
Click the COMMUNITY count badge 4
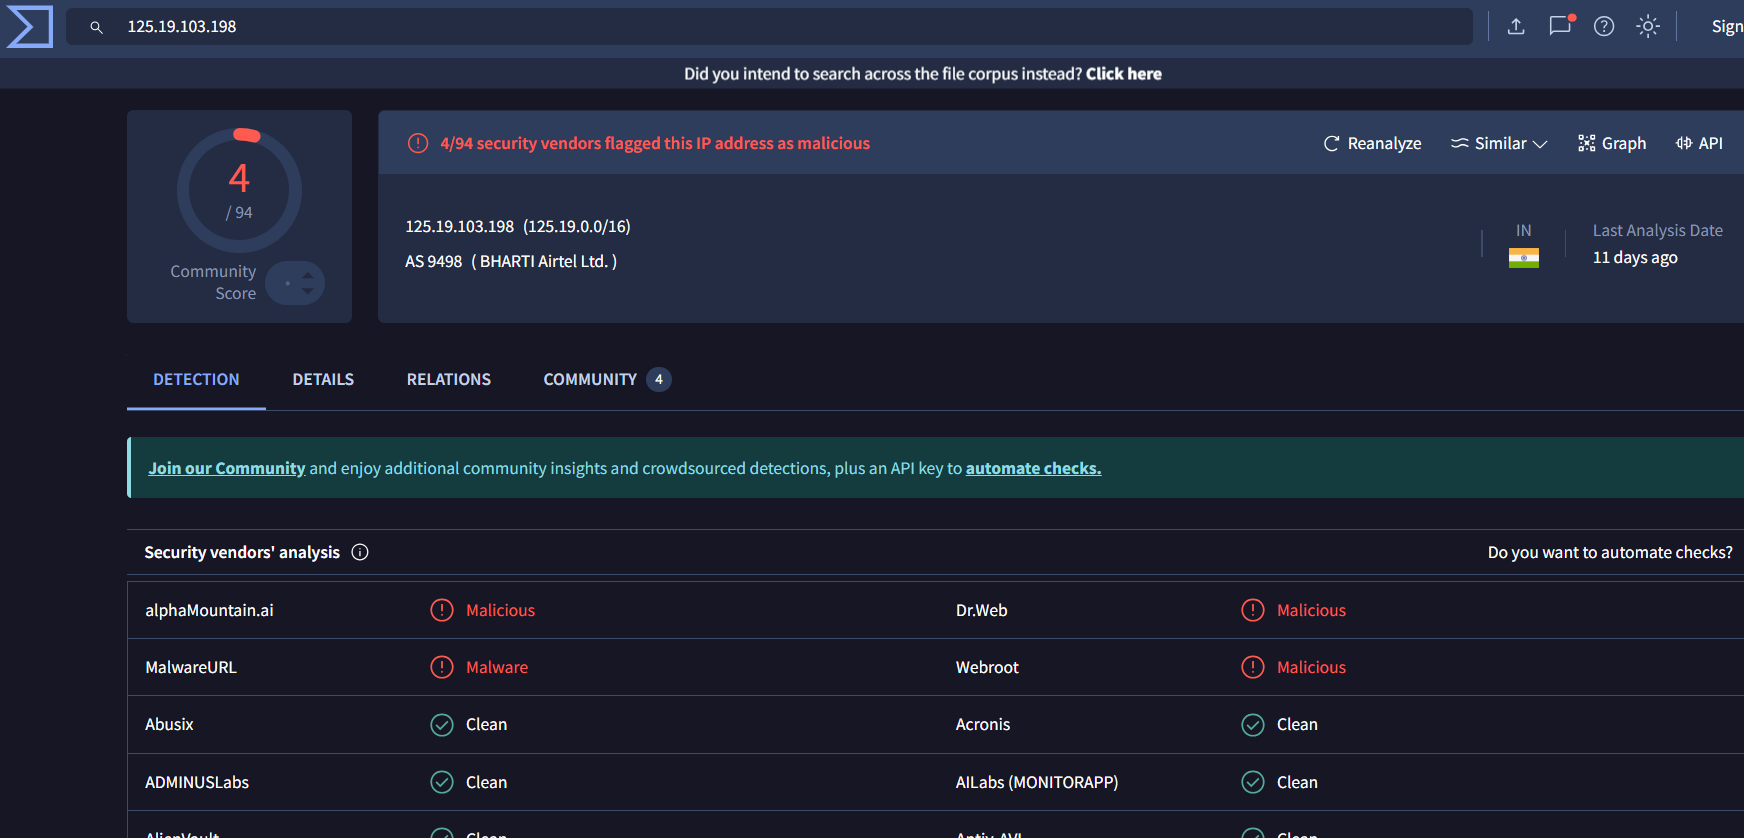click(659, 379)
